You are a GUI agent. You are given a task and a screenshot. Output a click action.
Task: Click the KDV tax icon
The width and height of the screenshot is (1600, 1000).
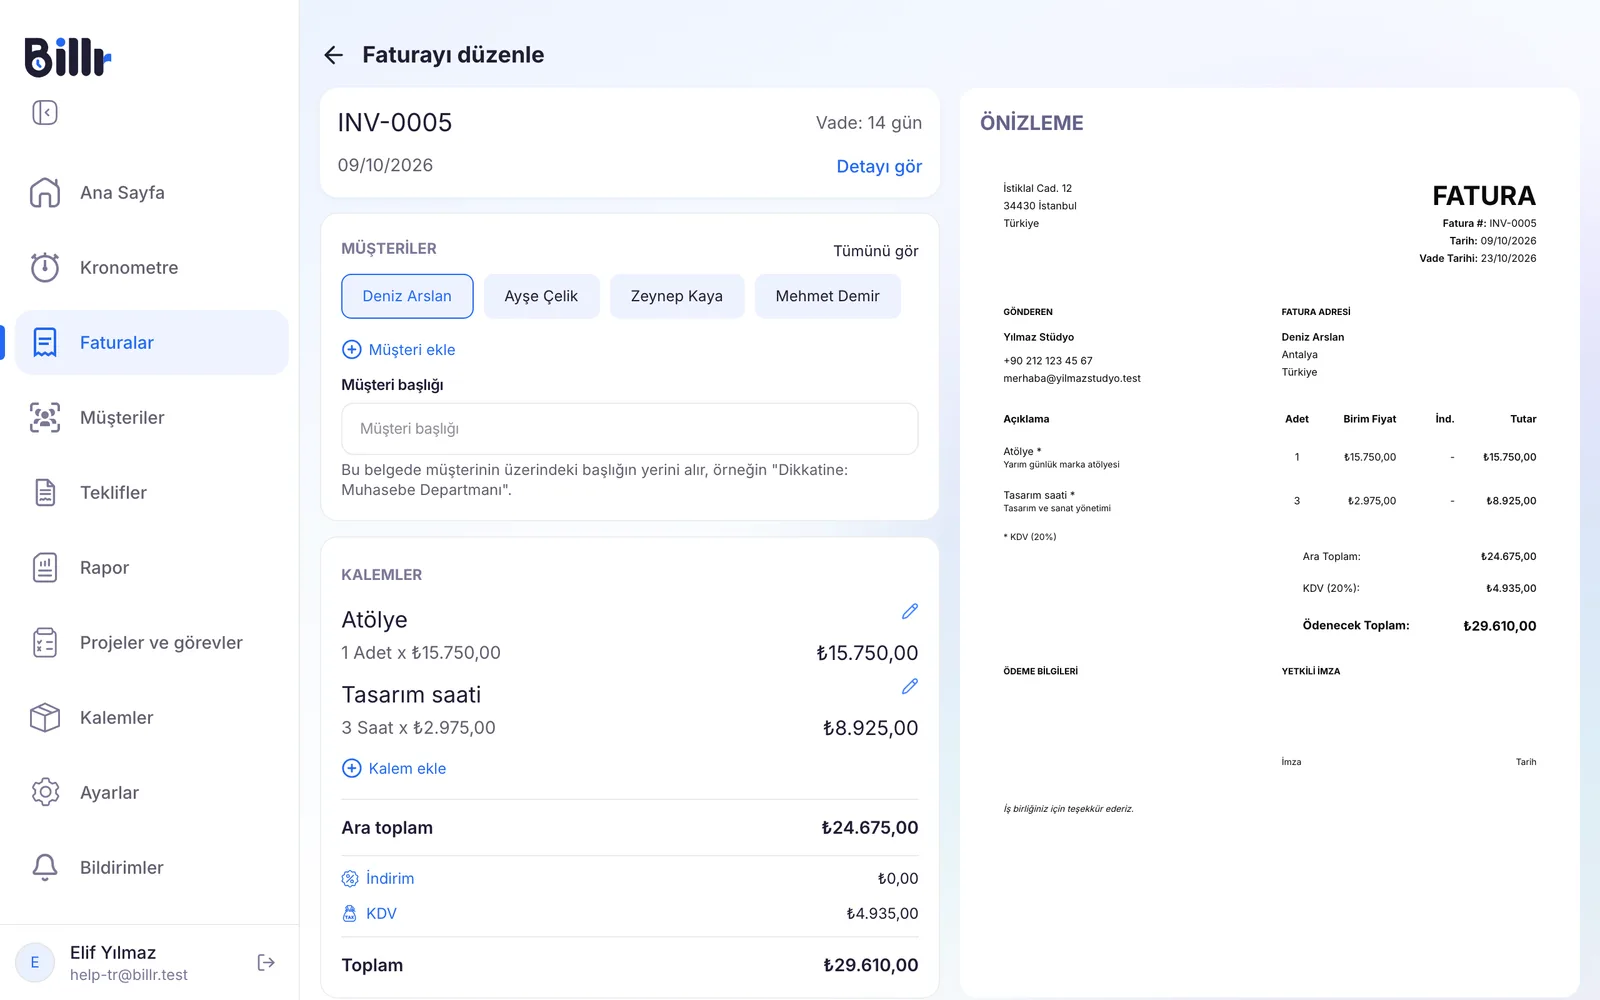[x=350, y=913]
